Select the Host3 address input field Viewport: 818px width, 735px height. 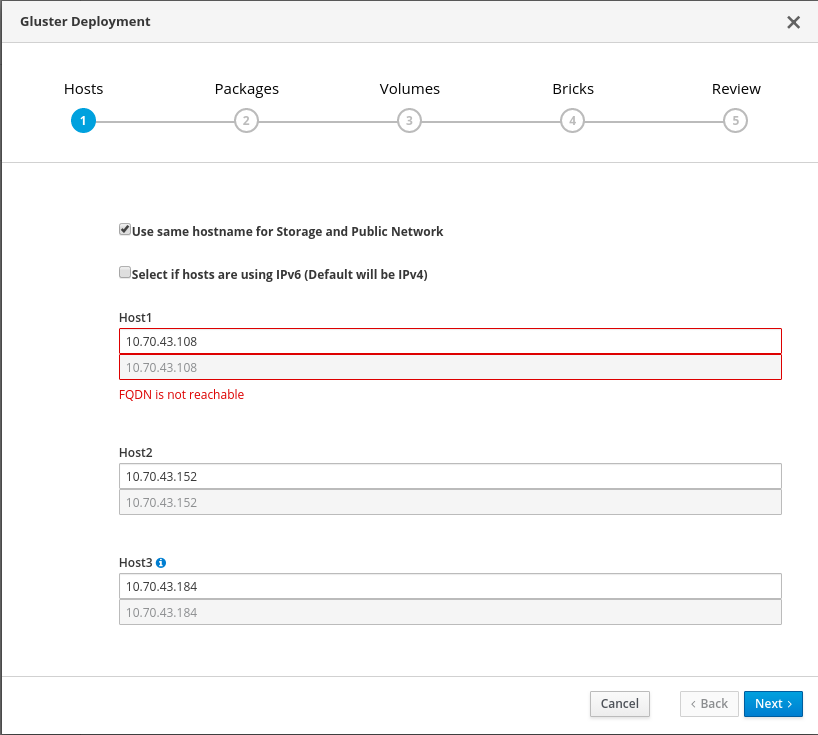(x=450, y=586)
